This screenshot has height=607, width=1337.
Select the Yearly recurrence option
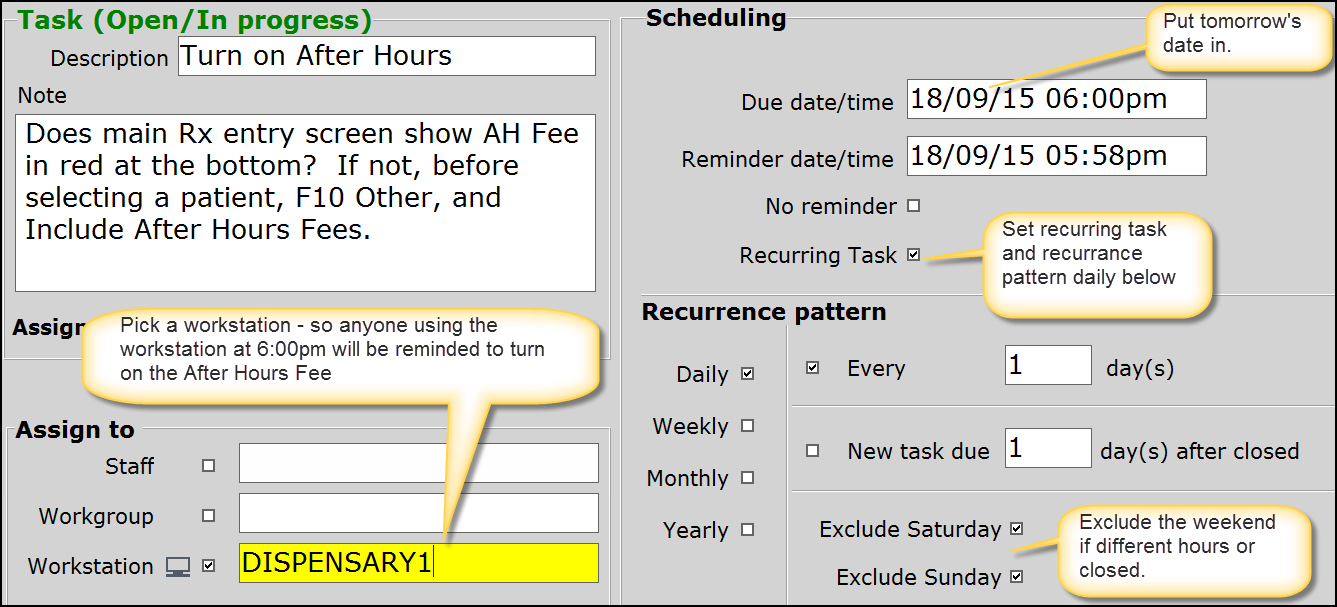(x=747, y=530)
